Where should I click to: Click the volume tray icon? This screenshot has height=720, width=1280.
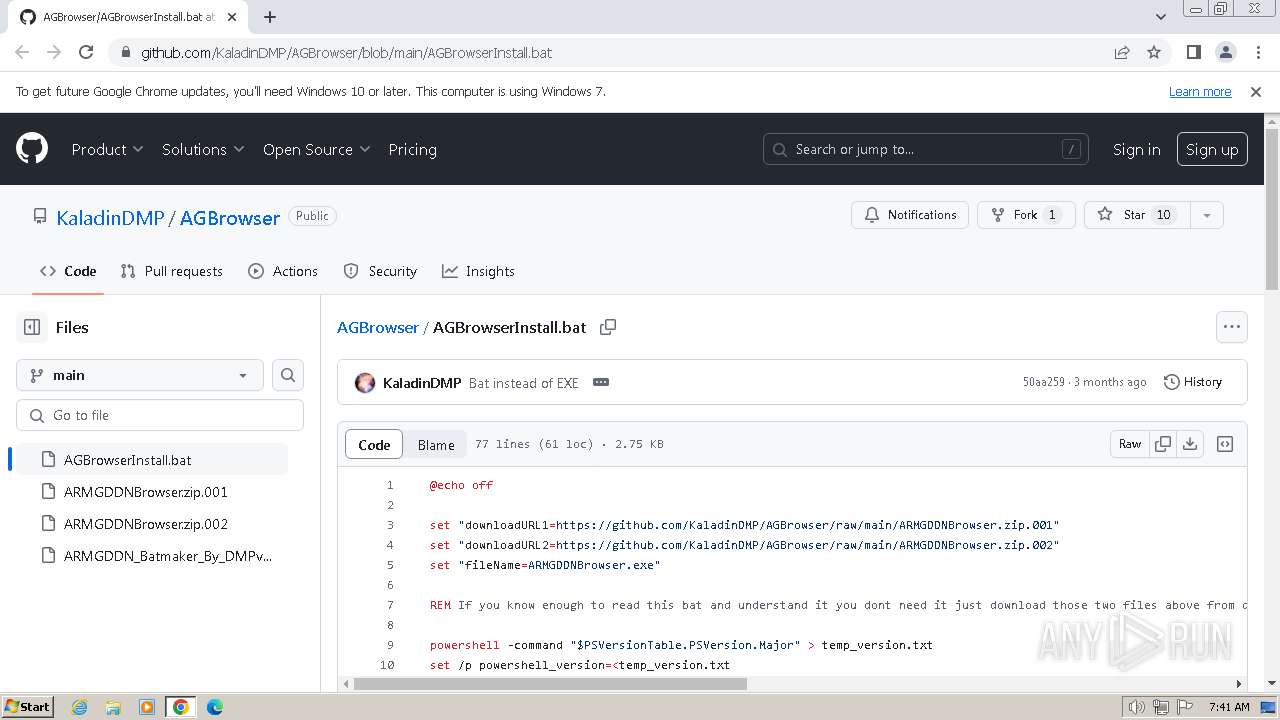click(x=1136, y=707)
